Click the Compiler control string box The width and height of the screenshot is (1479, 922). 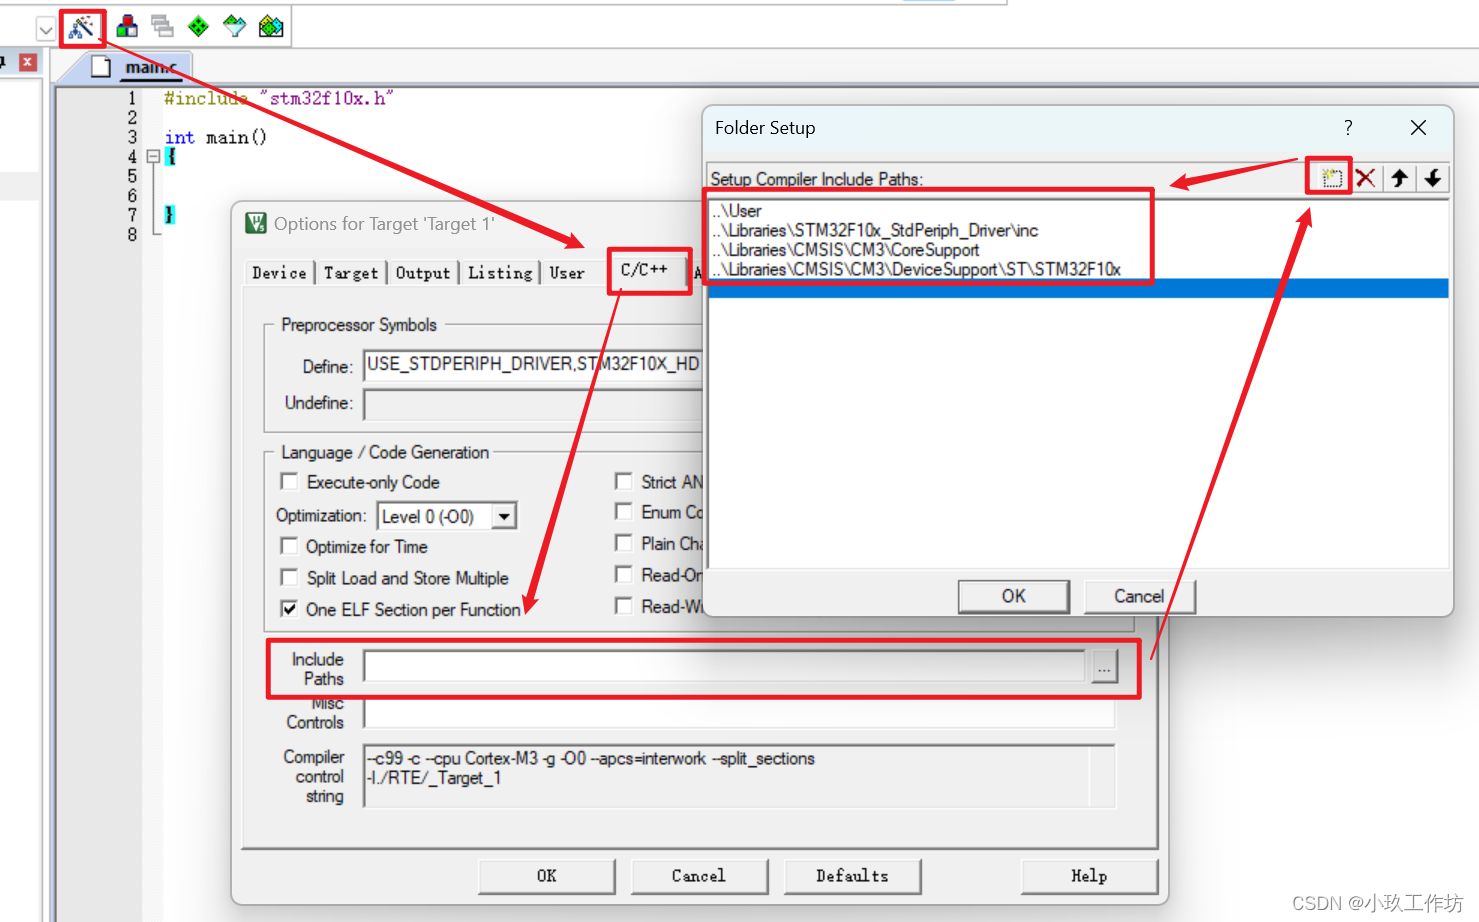(739, 776)
